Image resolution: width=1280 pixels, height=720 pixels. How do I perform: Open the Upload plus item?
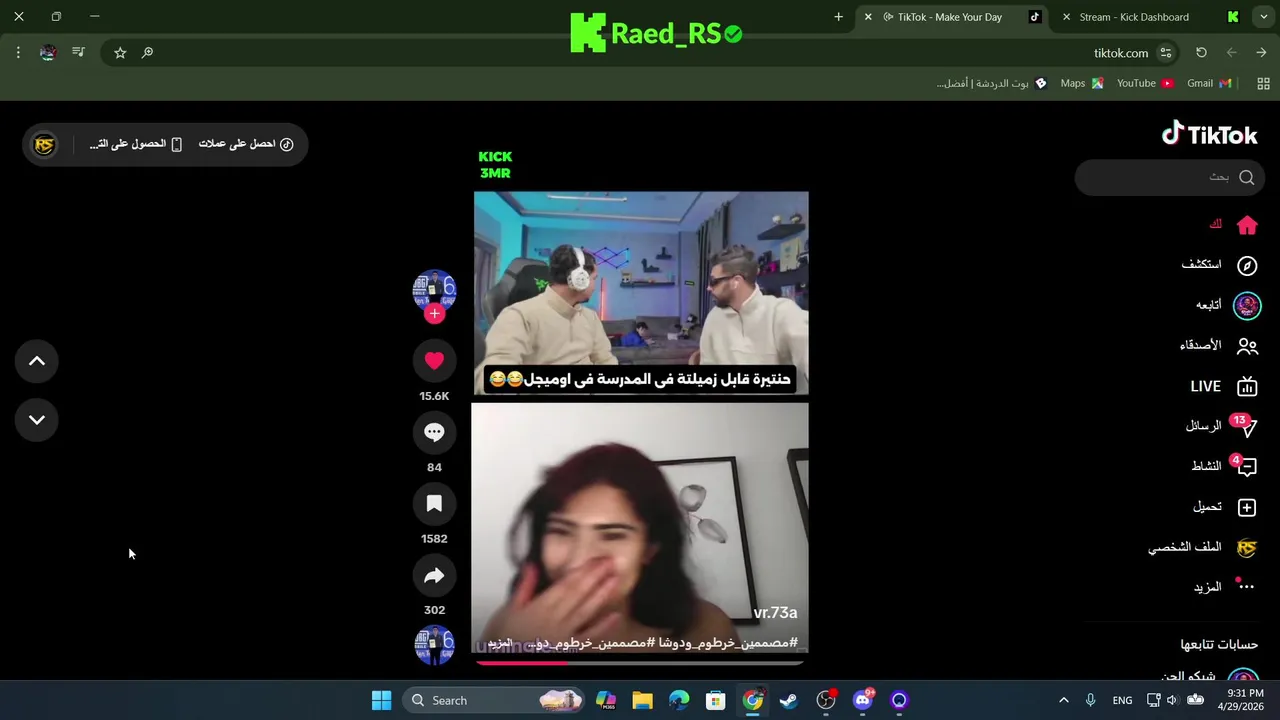pyautogui.click(x=1225, y=507)
